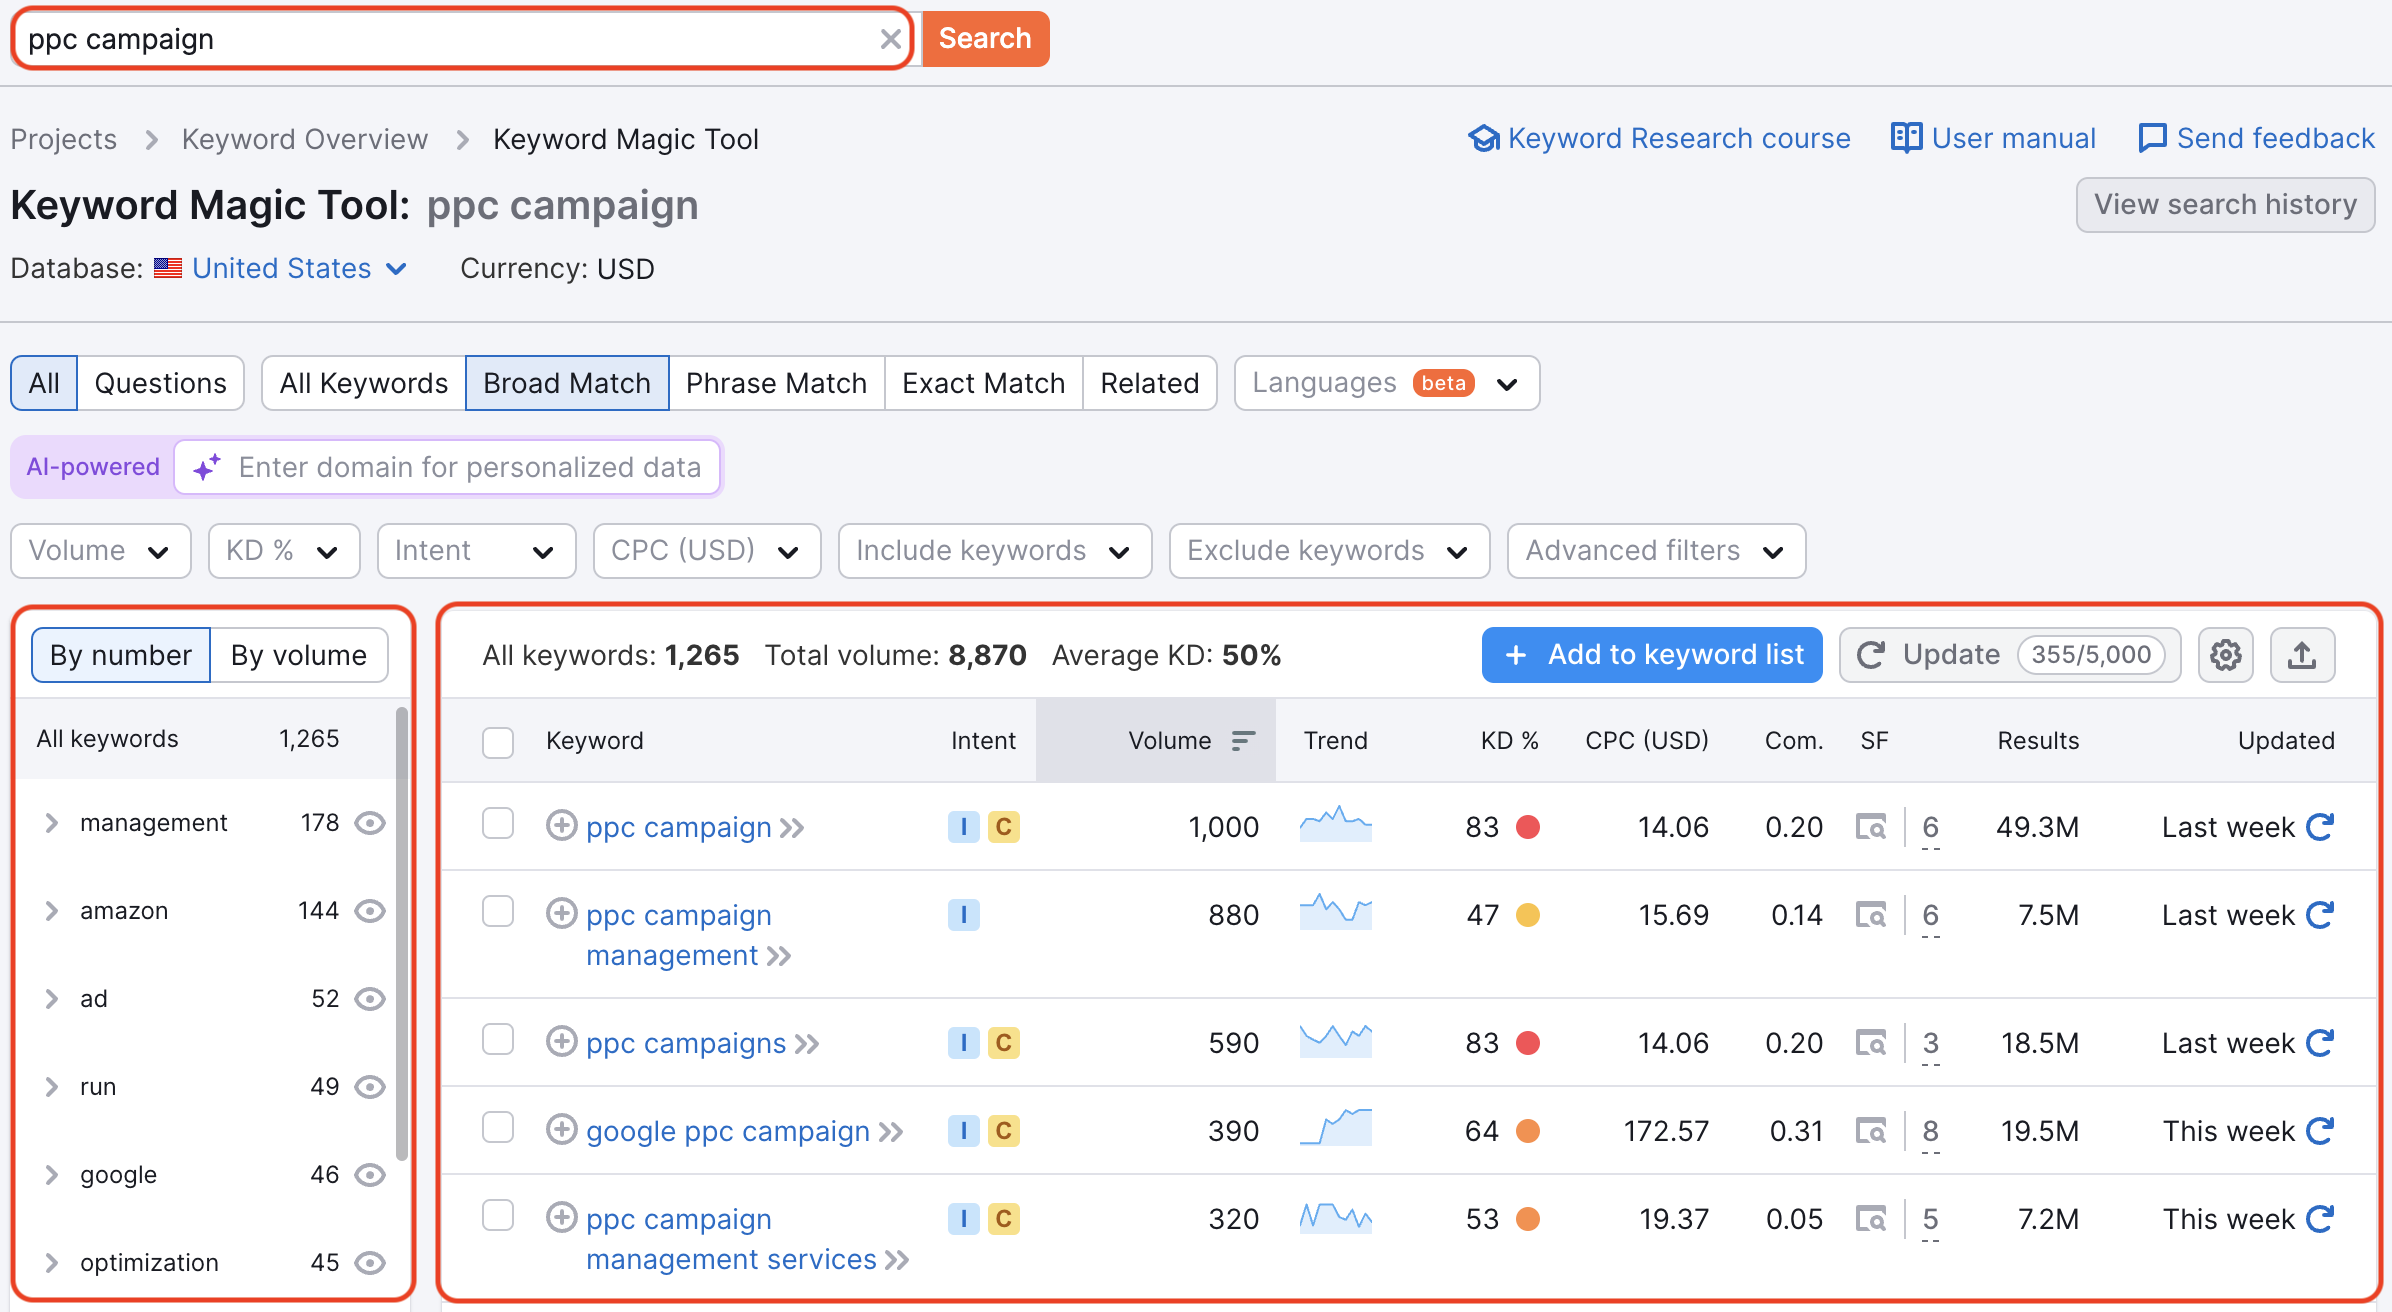Click red KD dot for ppc campaign
Screen dimensions: 2392x1312
(1528, 827)
